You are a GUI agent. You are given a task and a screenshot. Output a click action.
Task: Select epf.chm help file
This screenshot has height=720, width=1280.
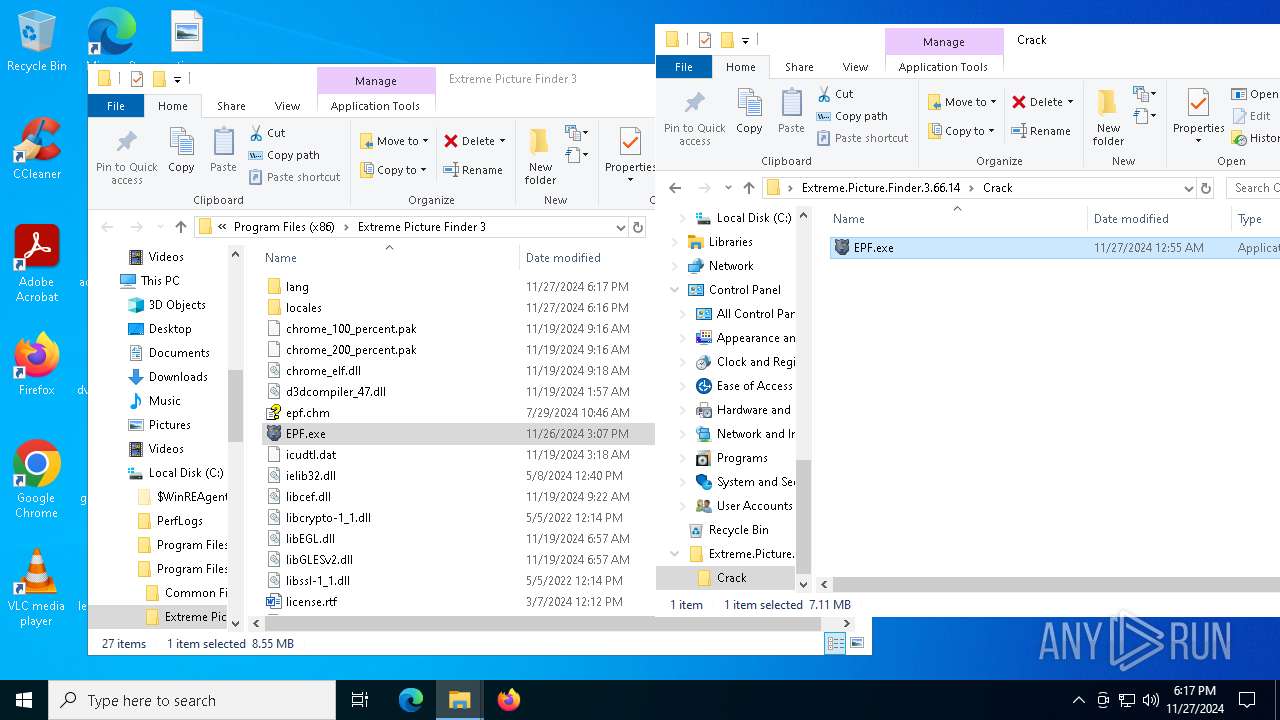pos(307,413)
